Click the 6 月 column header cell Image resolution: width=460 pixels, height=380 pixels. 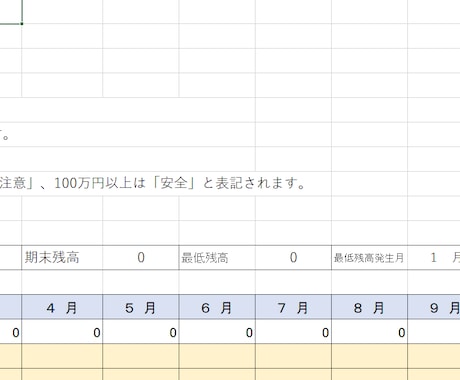pyautogui.click(x=217, y=307)
